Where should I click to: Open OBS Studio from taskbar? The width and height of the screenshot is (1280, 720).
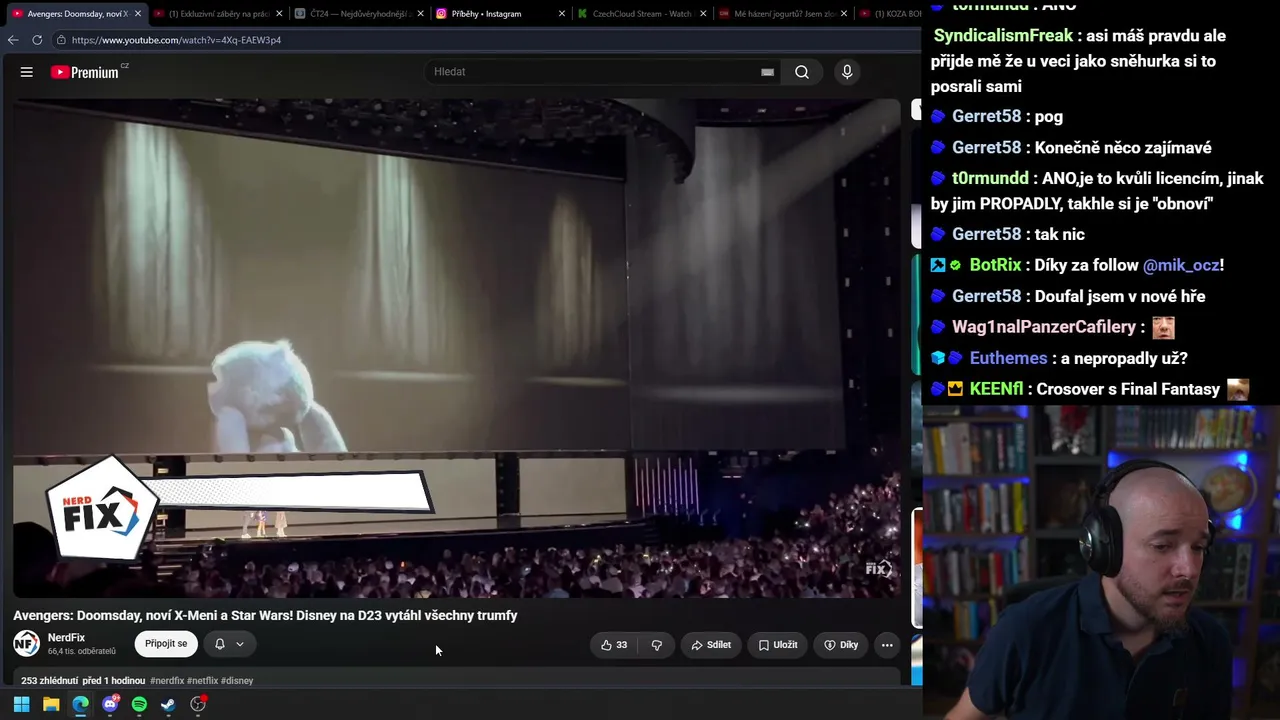point(198,704)
